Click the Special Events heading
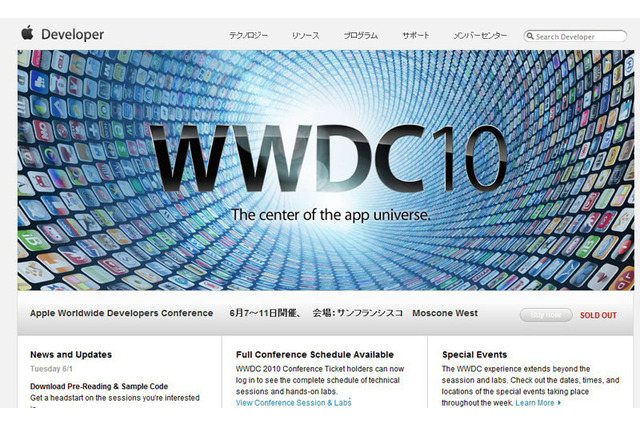 coord(474,355)
